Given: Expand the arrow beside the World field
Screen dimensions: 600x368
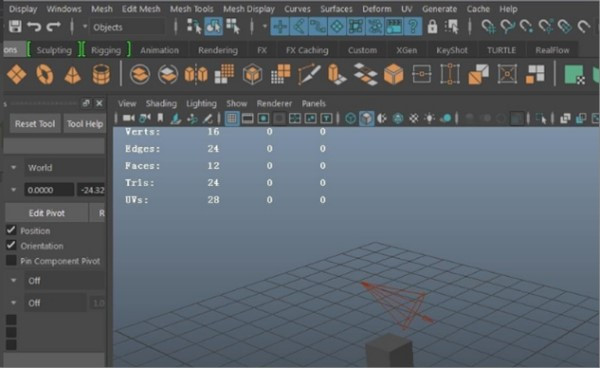Looking at the screenshot, I should (x=13, y=167).
